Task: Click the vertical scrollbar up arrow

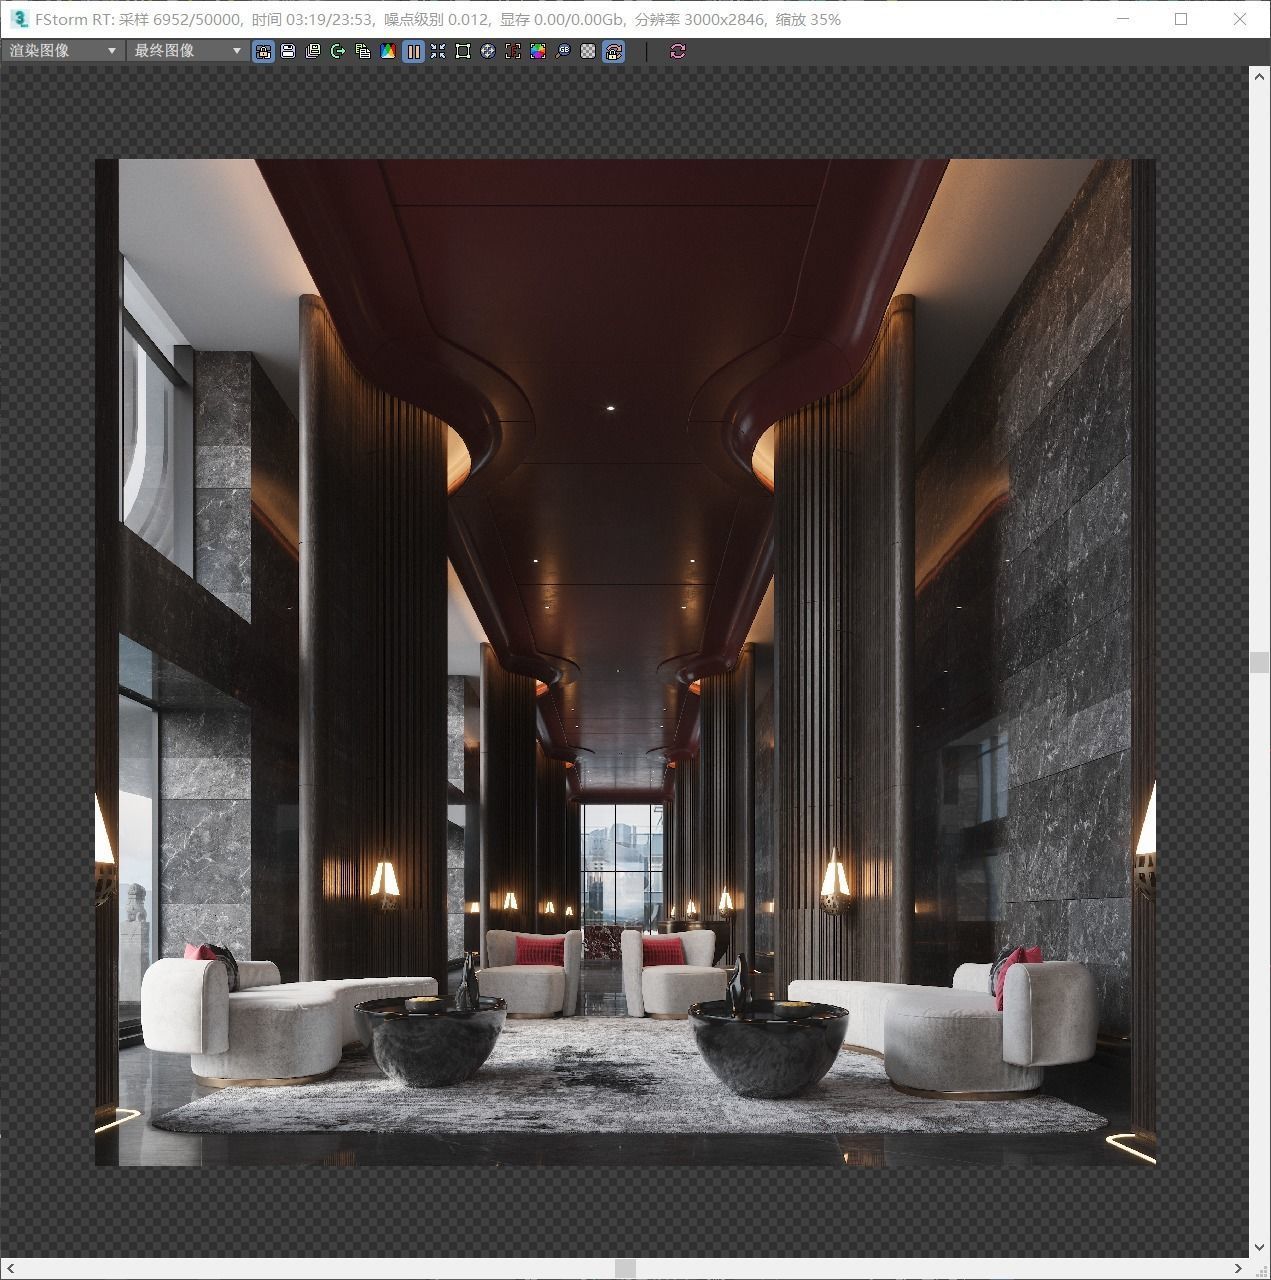Action: [1260, 76]
